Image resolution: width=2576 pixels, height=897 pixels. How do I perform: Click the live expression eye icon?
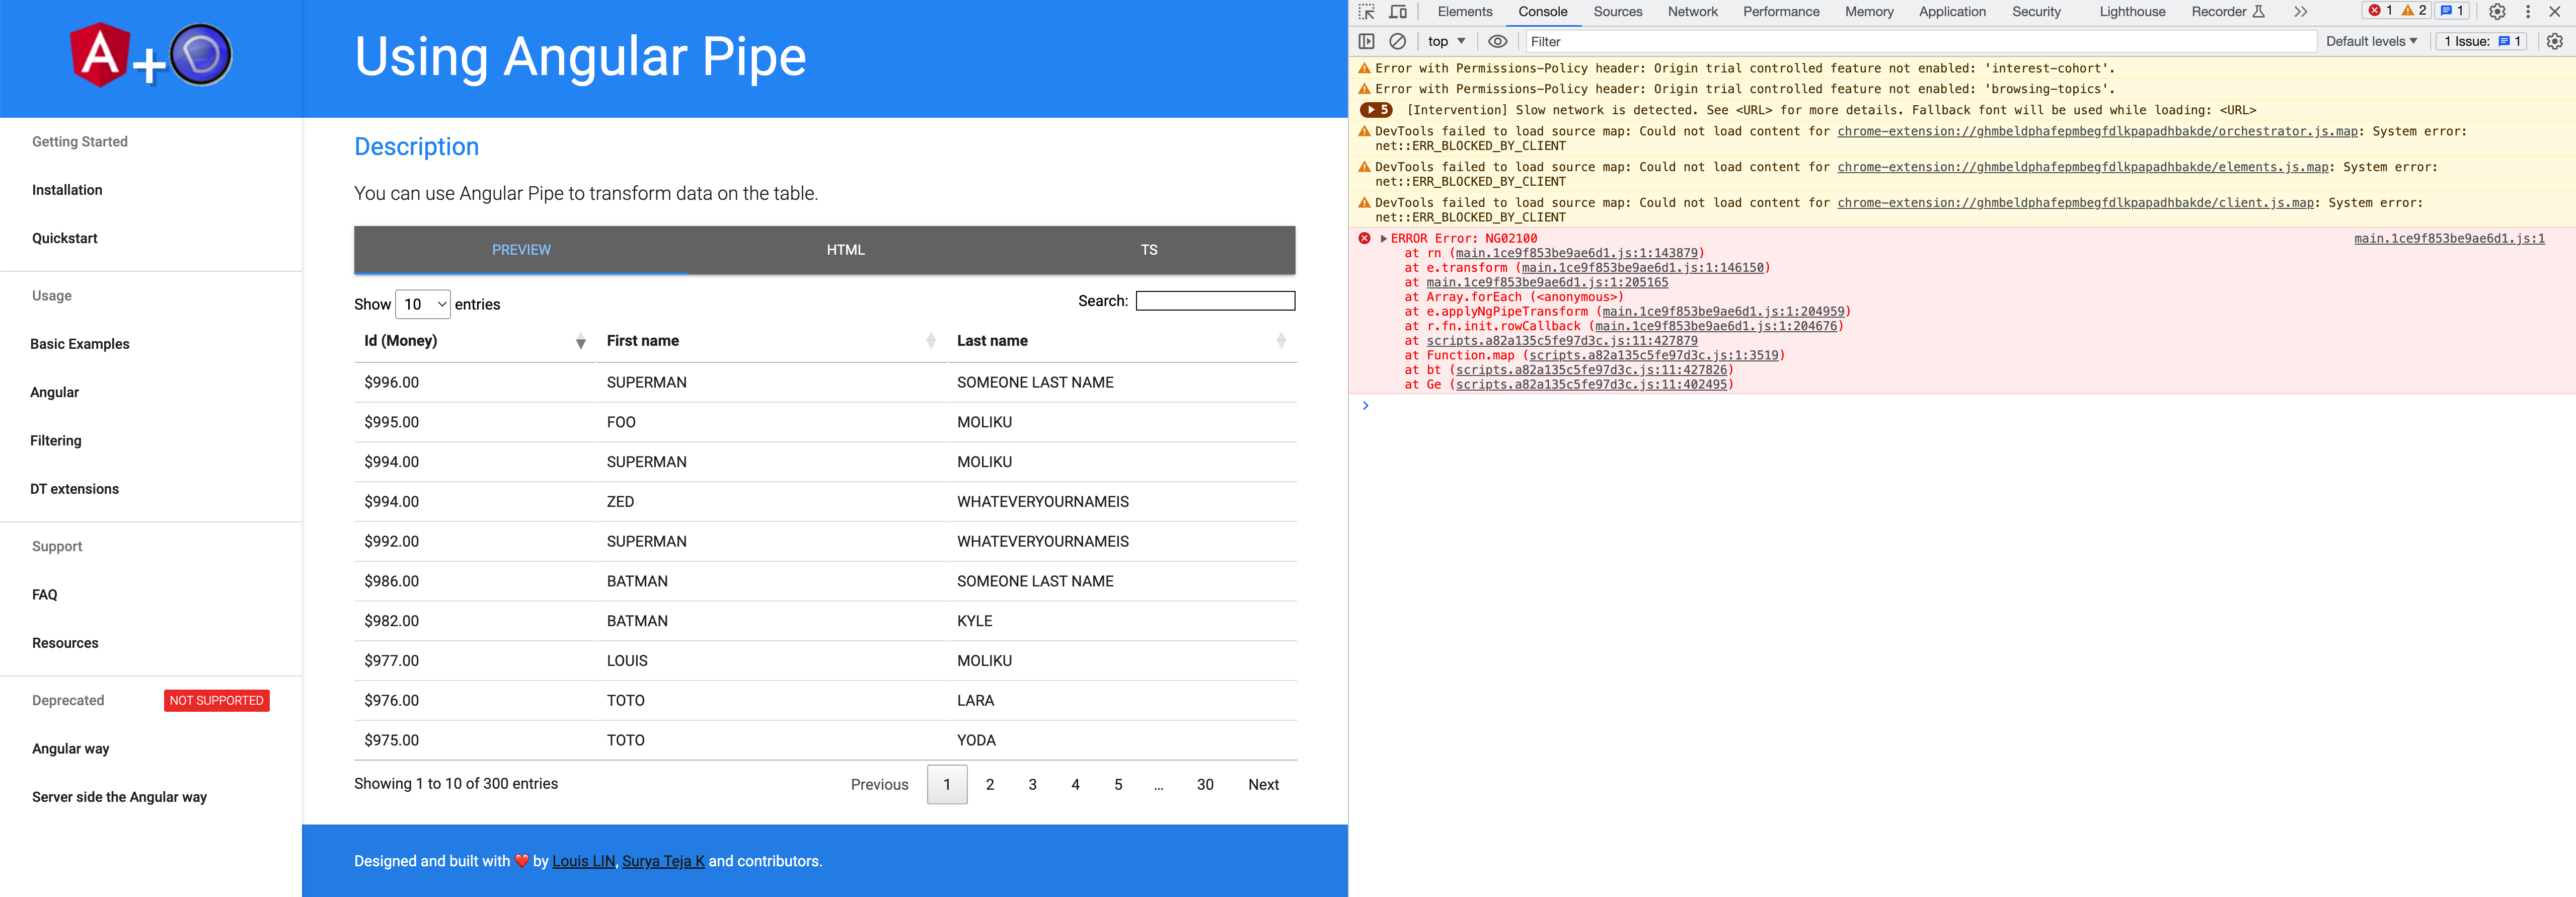(1497, 41)
